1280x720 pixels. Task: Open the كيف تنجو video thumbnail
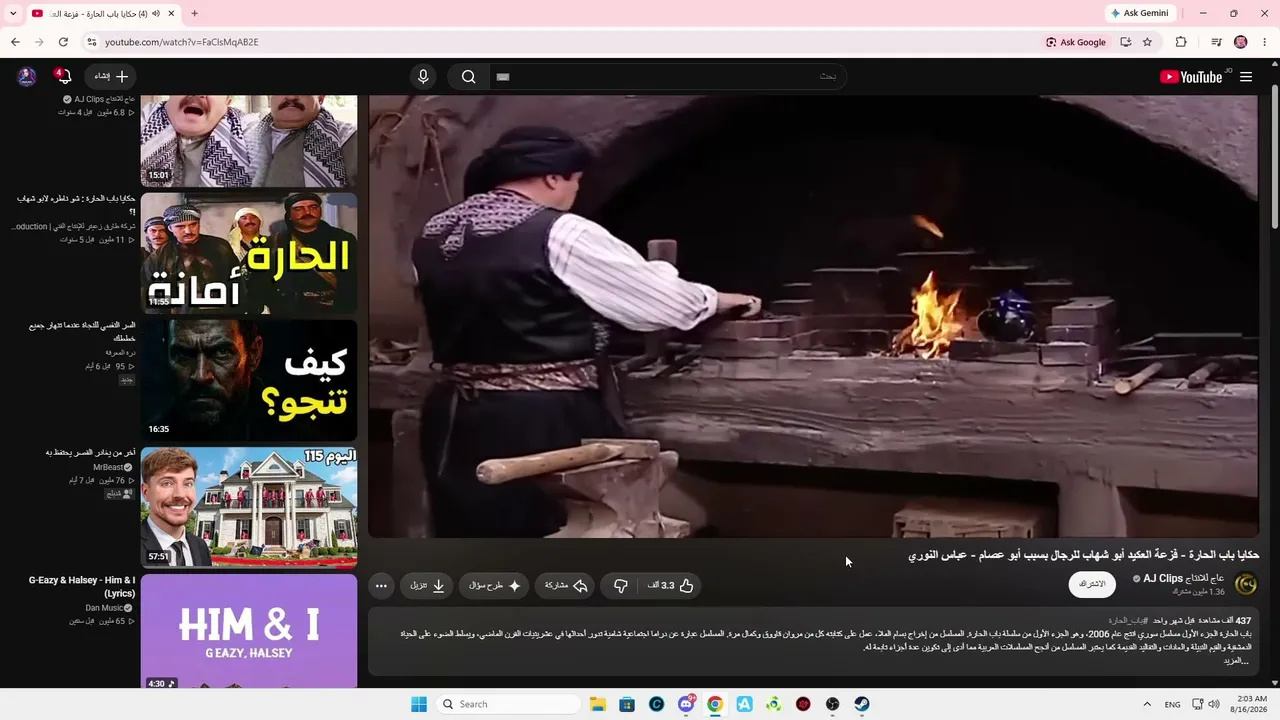(249, 380)
